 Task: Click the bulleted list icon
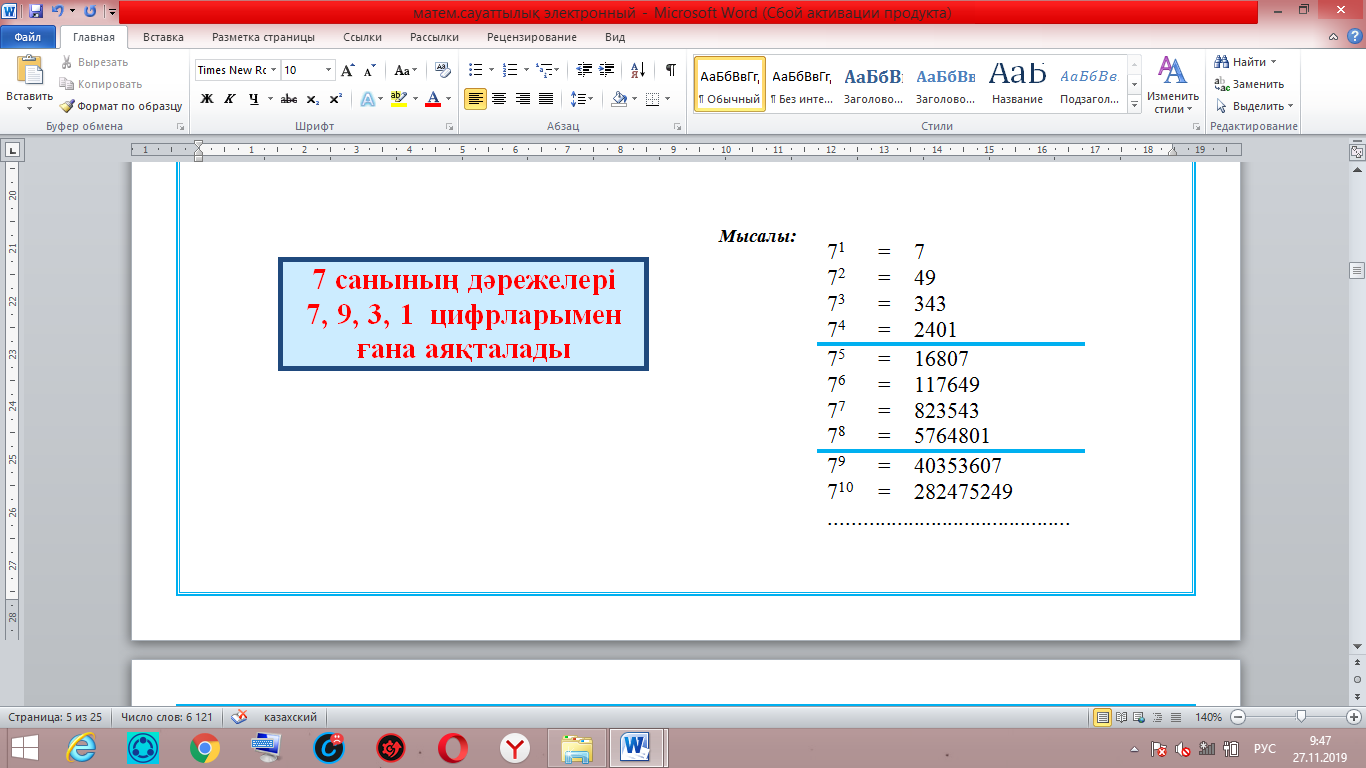tap(475, 70)
